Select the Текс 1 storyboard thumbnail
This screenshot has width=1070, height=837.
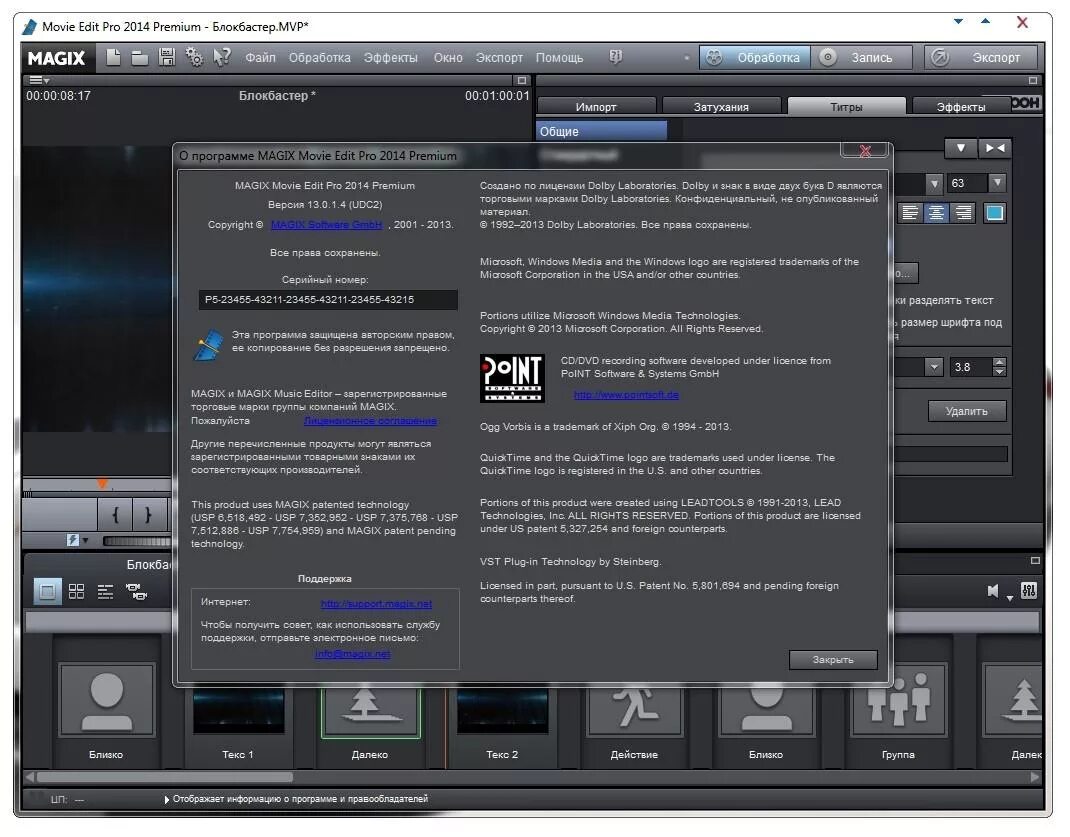pos(237,711)
